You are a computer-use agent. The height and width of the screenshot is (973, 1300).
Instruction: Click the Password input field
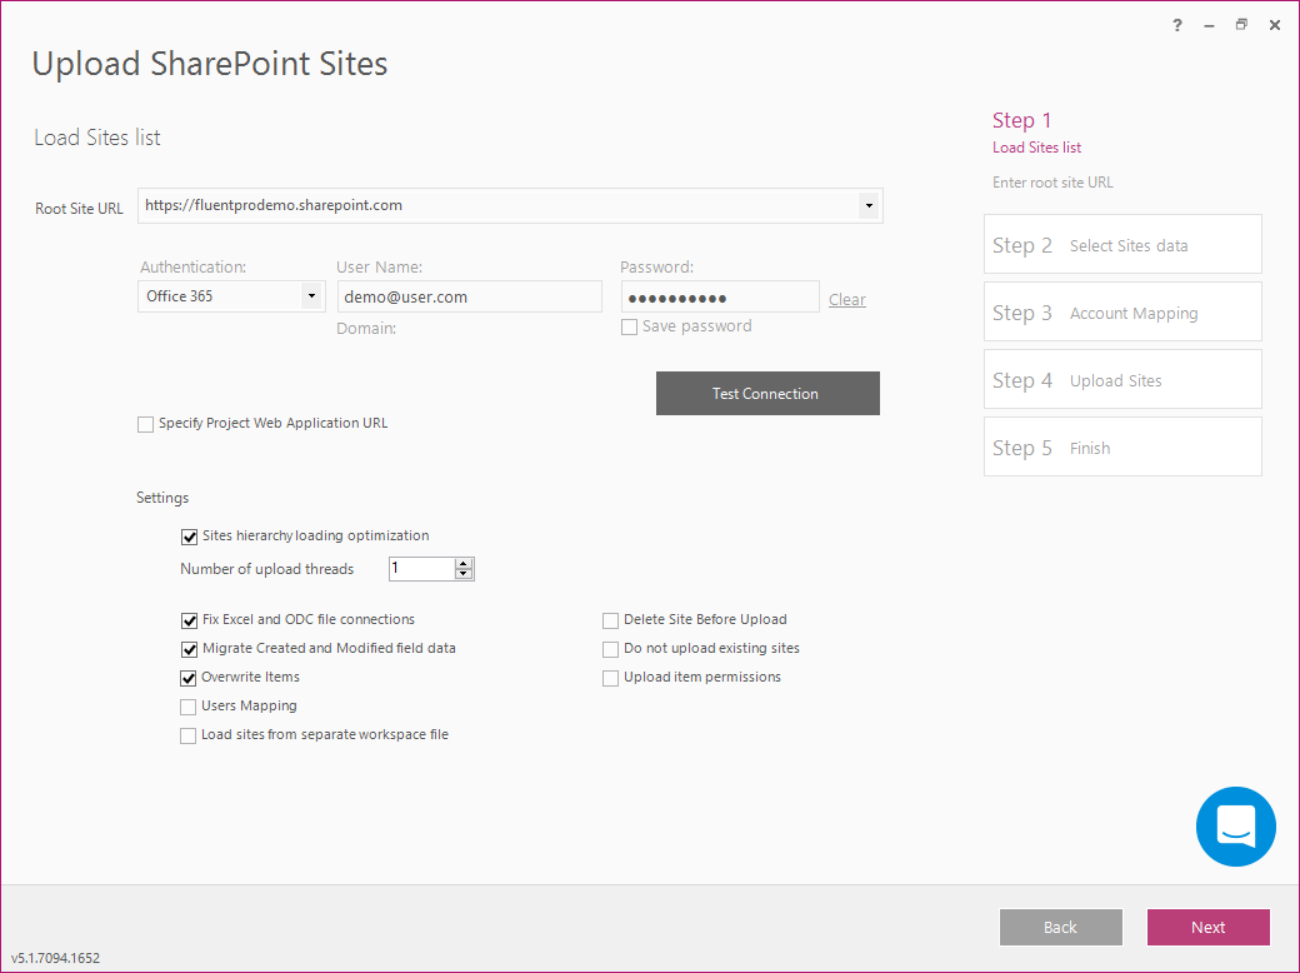click(720, 297)
